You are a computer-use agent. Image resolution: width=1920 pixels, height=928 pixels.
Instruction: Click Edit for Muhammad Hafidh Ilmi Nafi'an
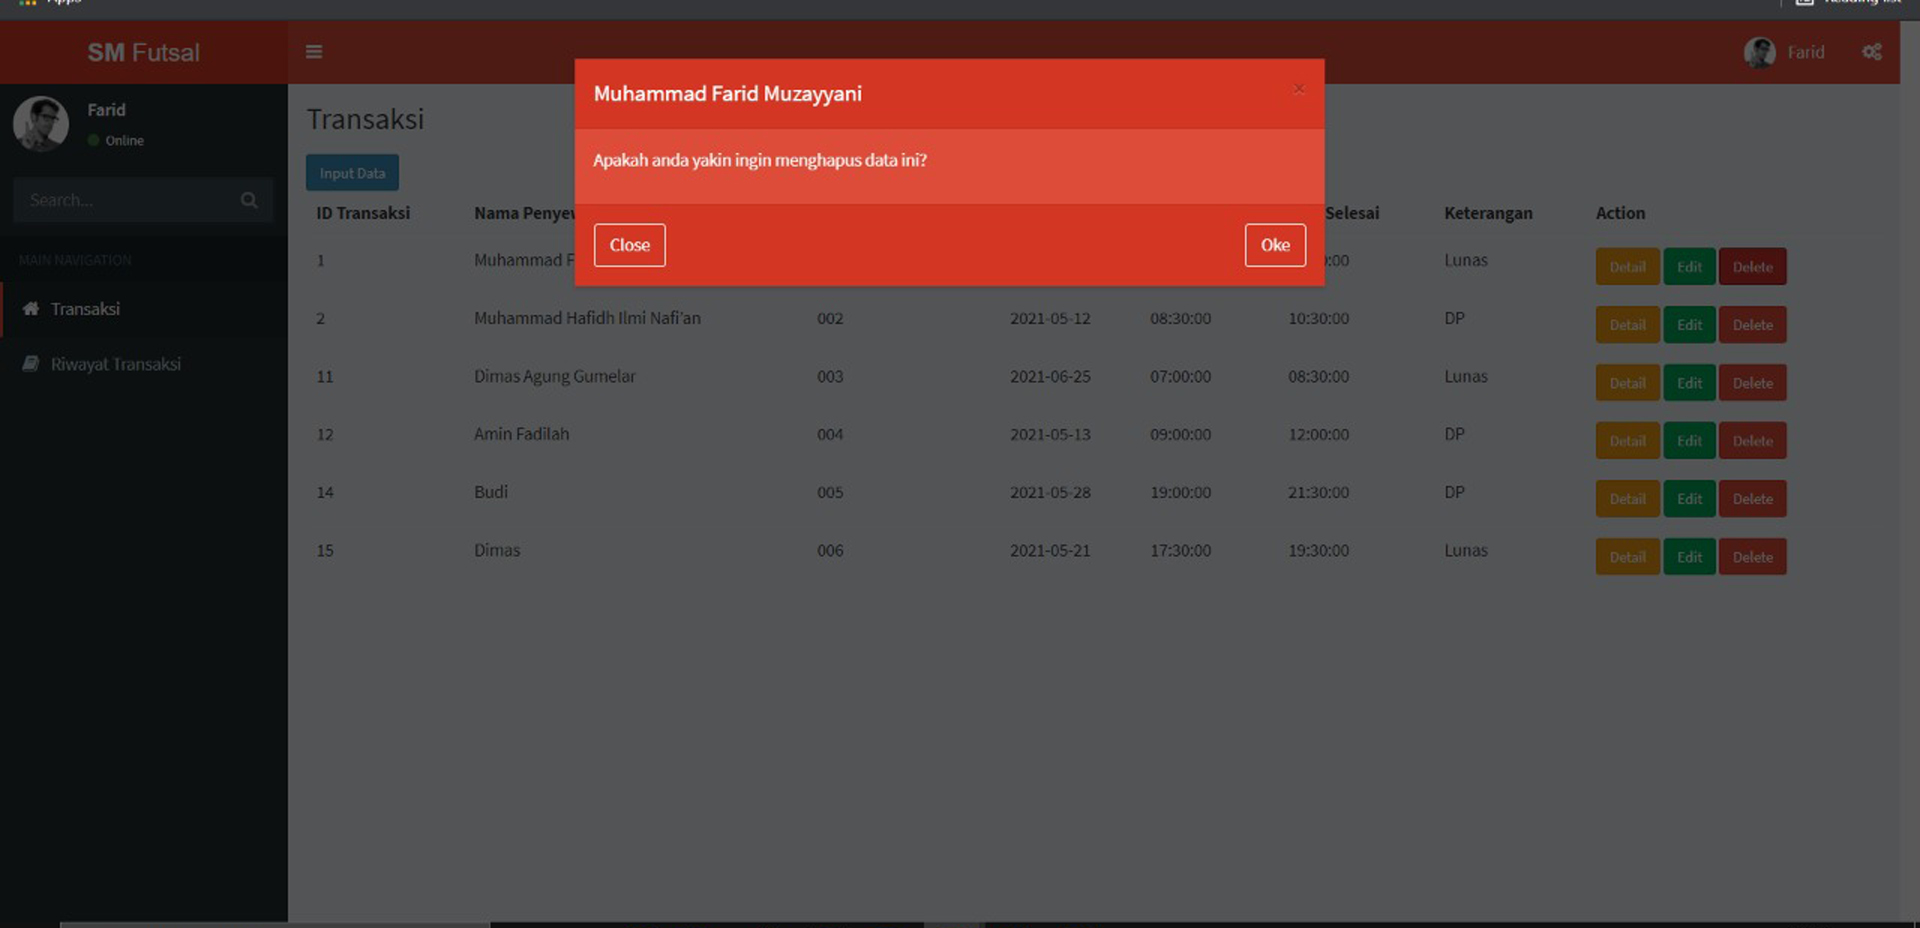pos(1689,325)
